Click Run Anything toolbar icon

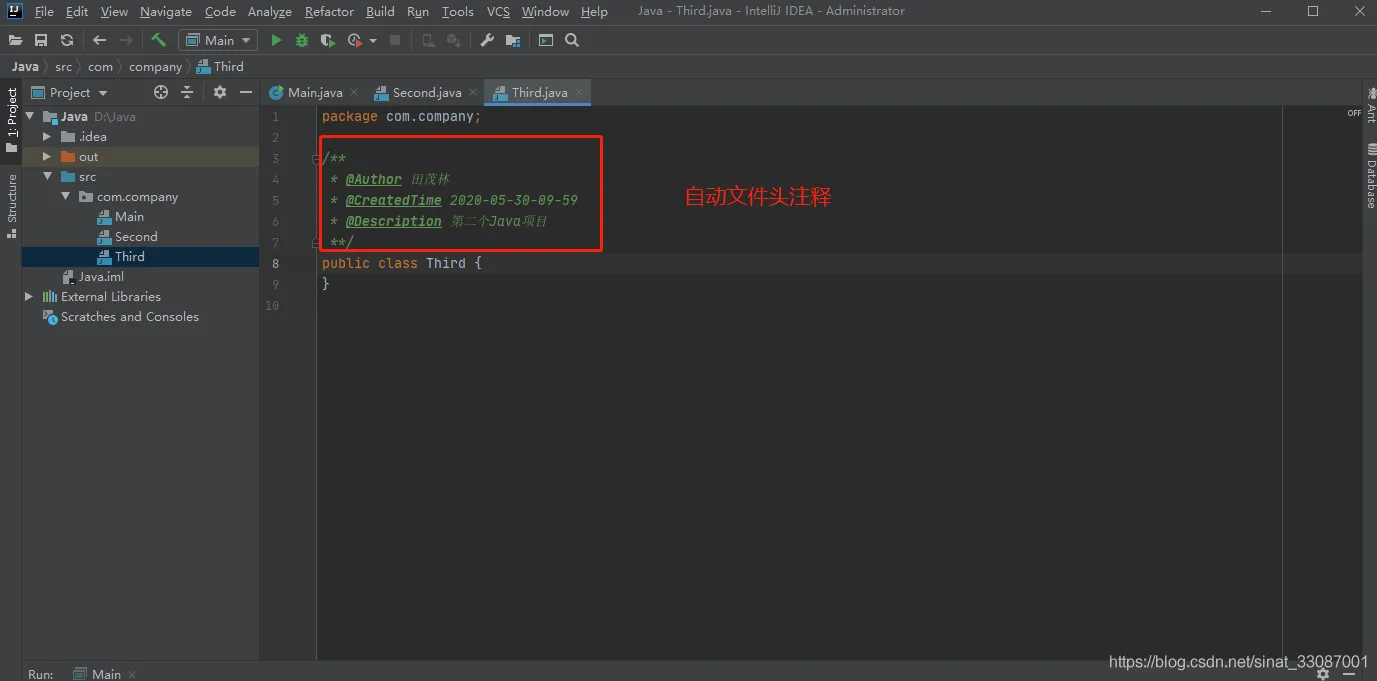546,40
